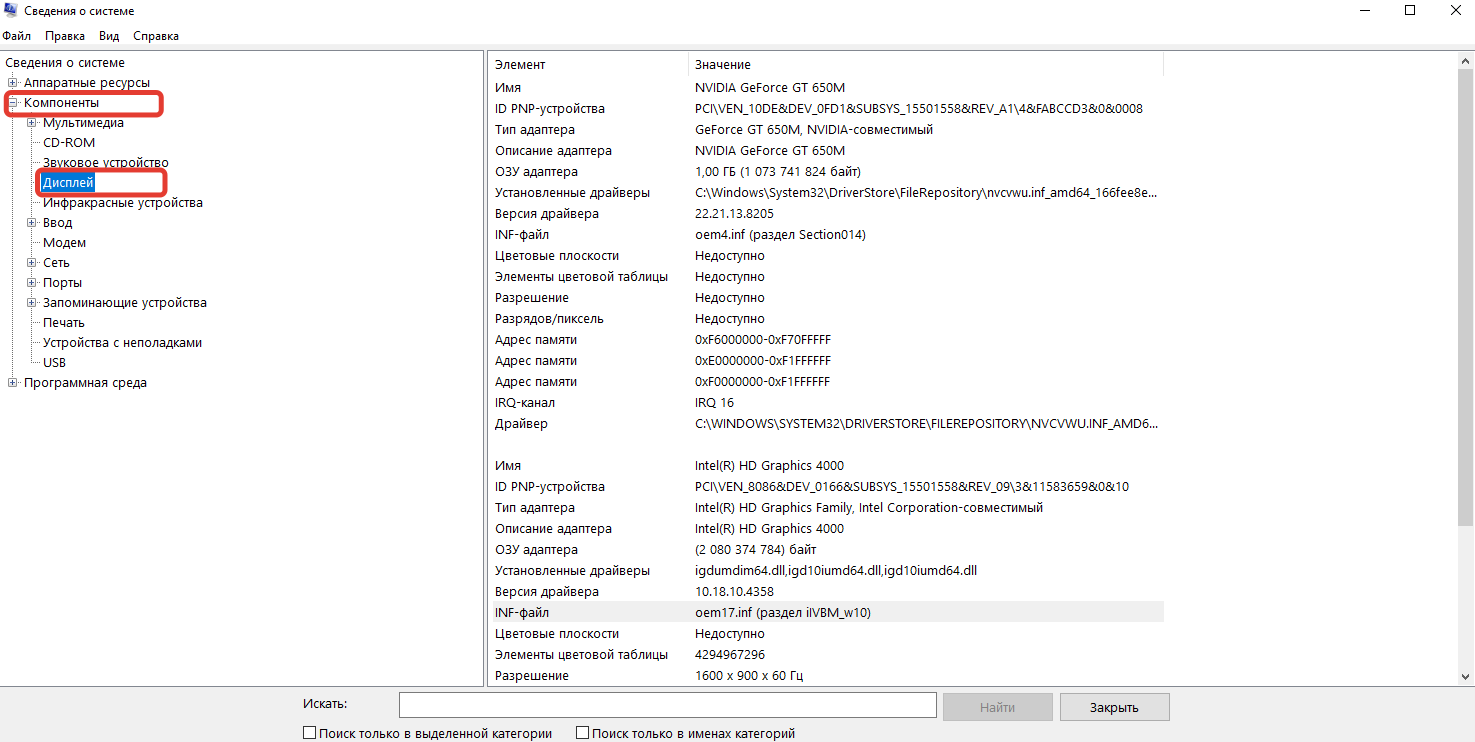Expand the Порты node
This screenshot has width=1475, height=742.
point(32,283)
